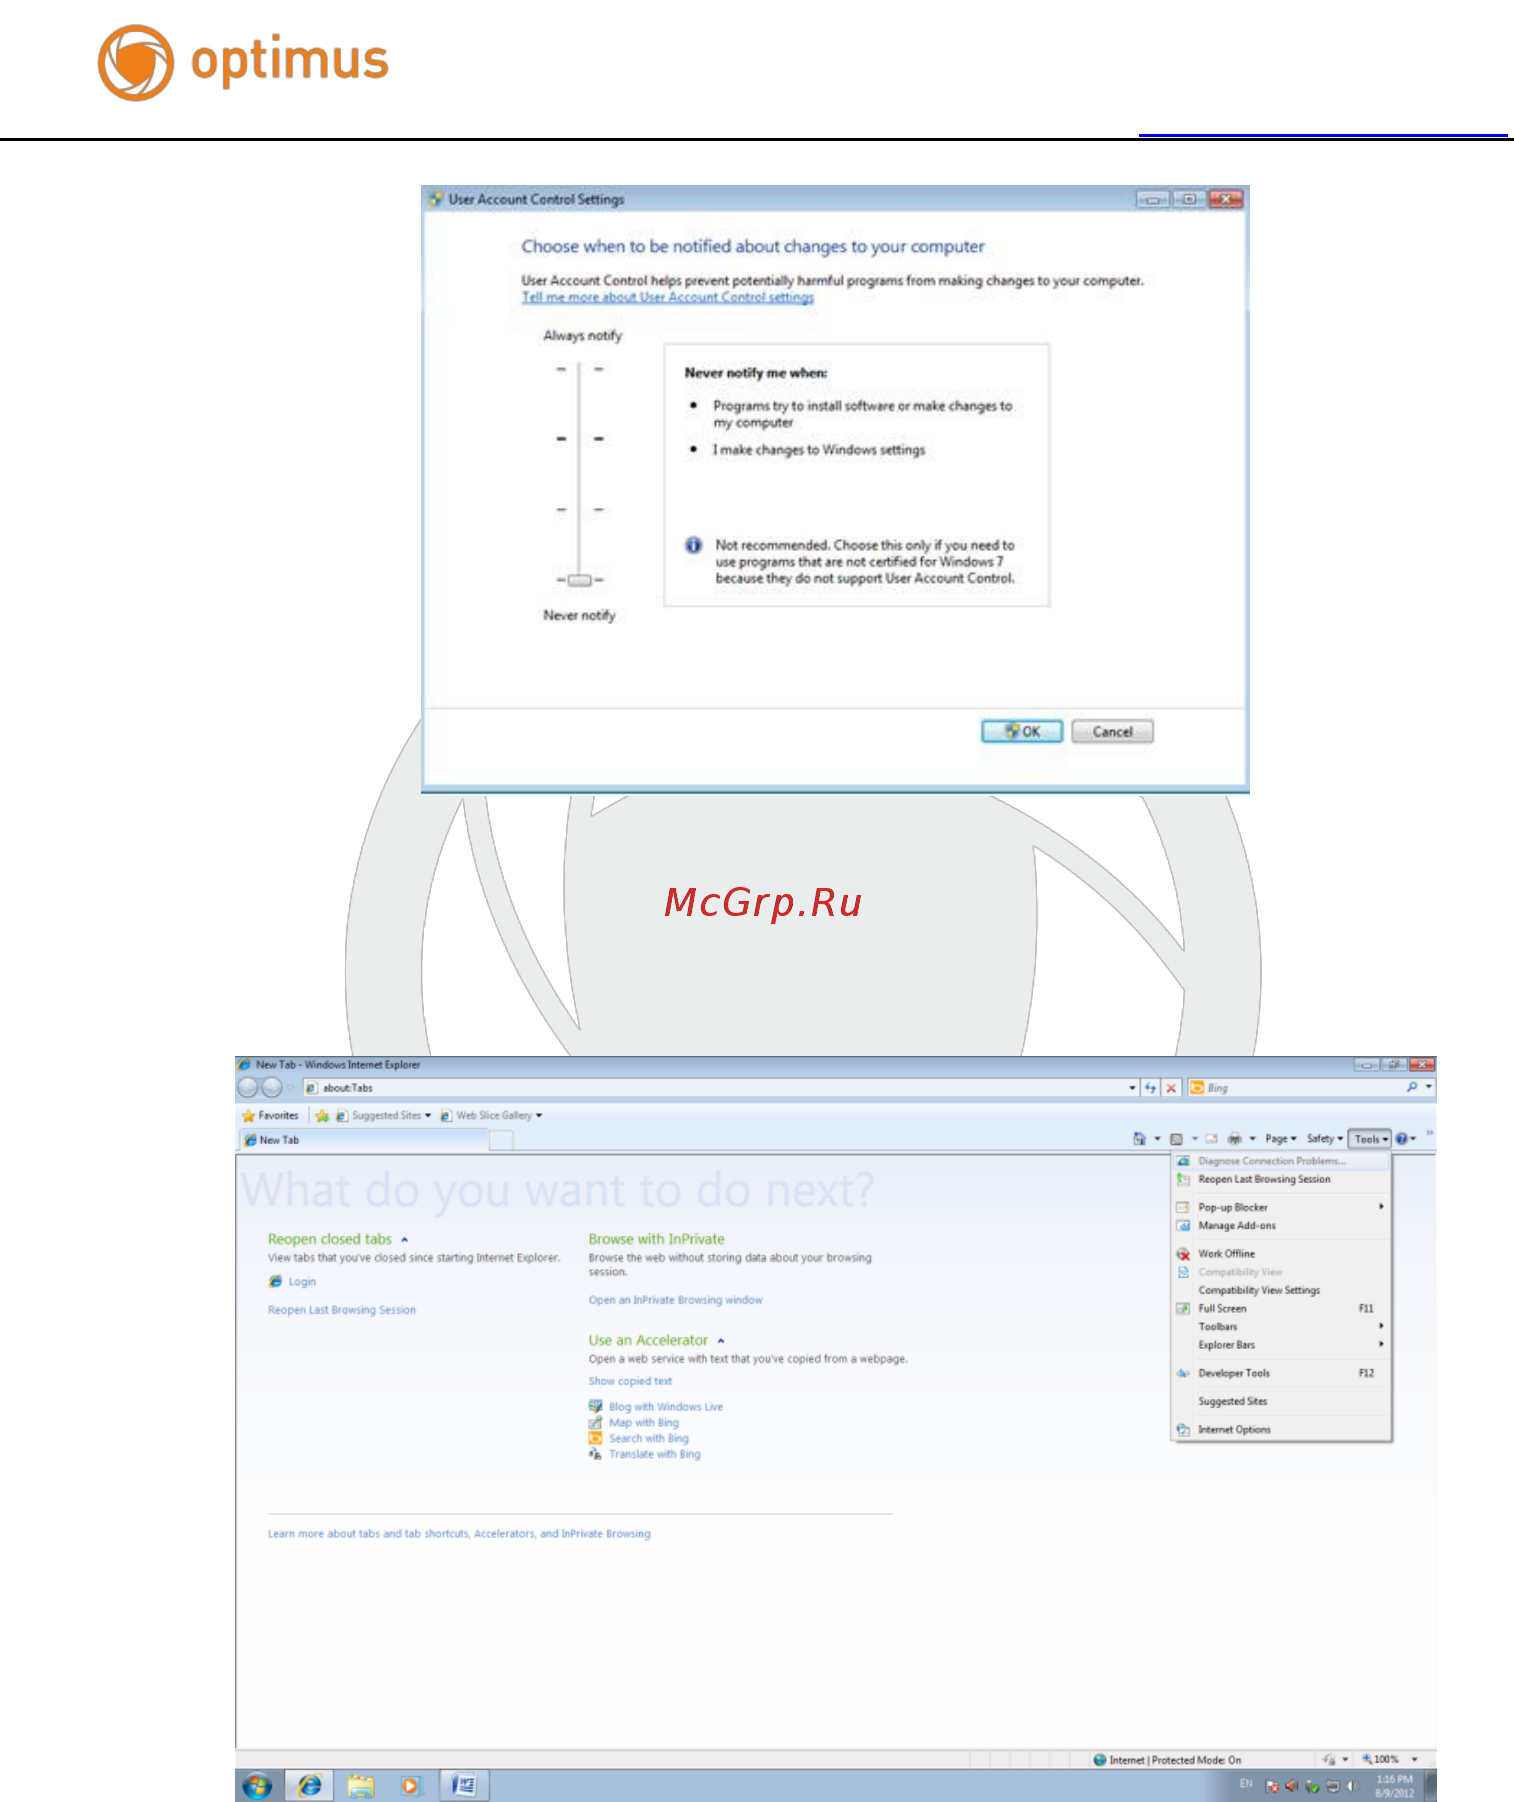Click Show copied text link
The image size is (1514, 1802).
(630, 1382)
